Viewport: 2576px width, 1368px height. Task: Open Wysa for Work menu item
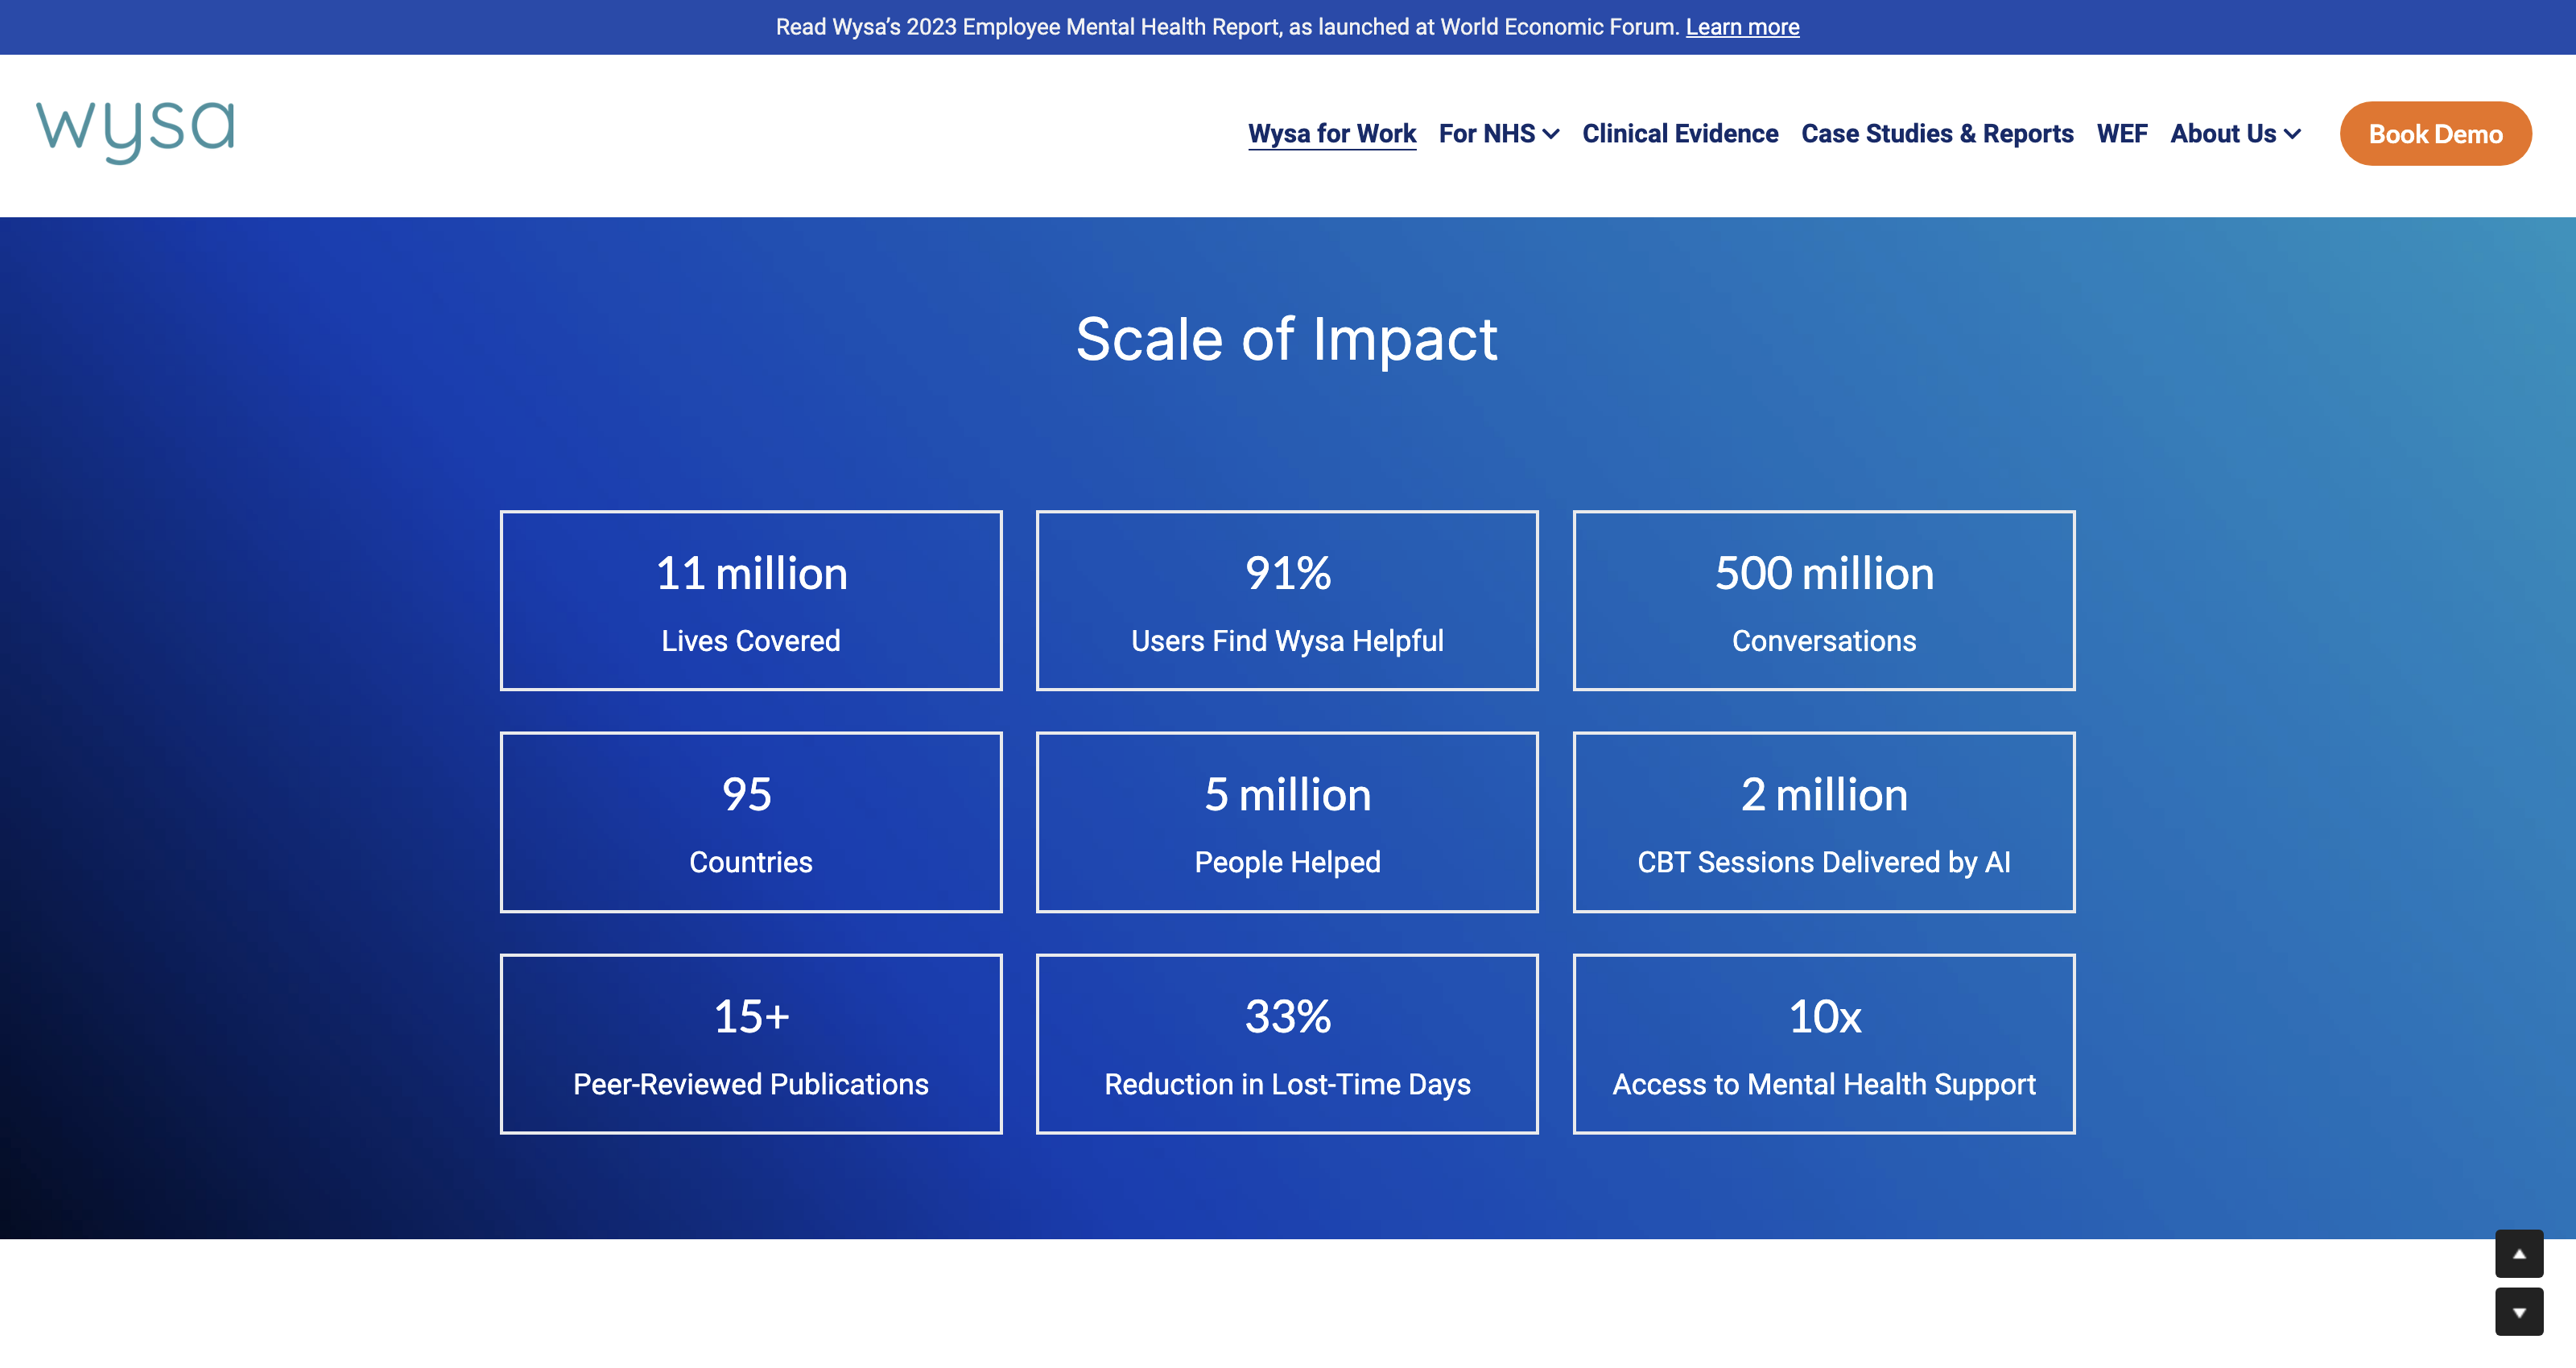click(1332, 134)
